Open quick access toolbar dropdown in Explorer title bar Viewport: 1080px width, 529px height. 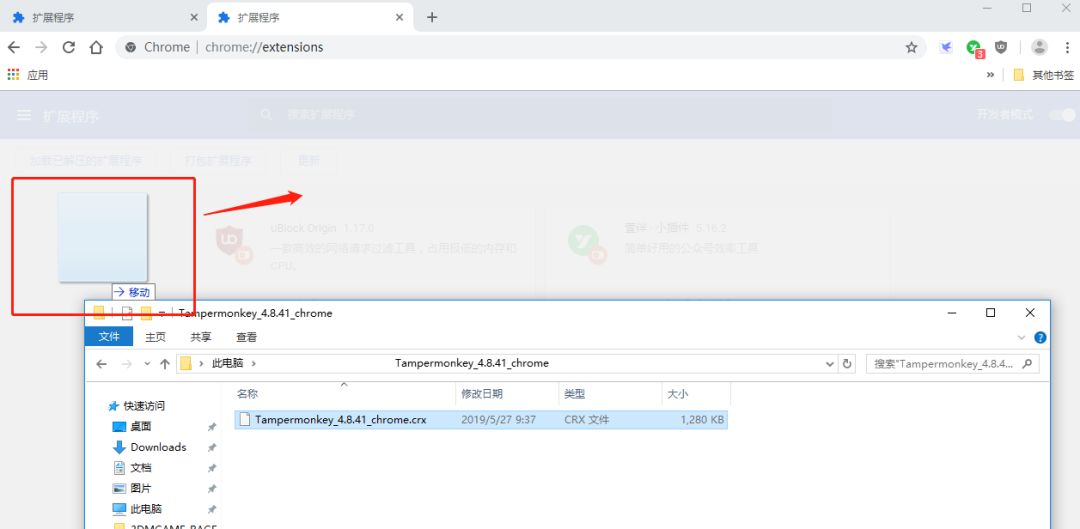(161, 313)
